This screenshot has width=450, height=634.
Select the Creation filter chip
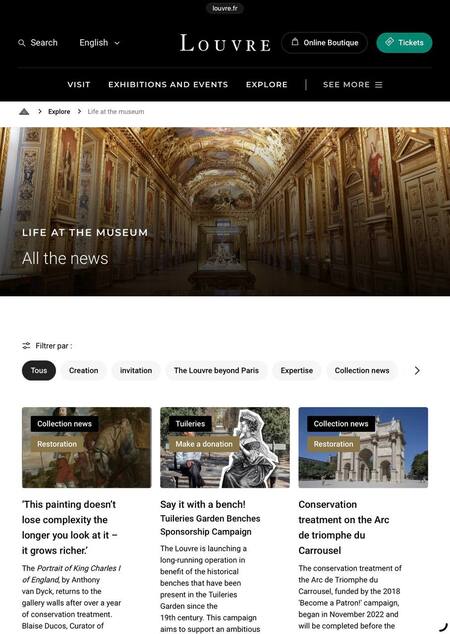click(x=83, y=370)
